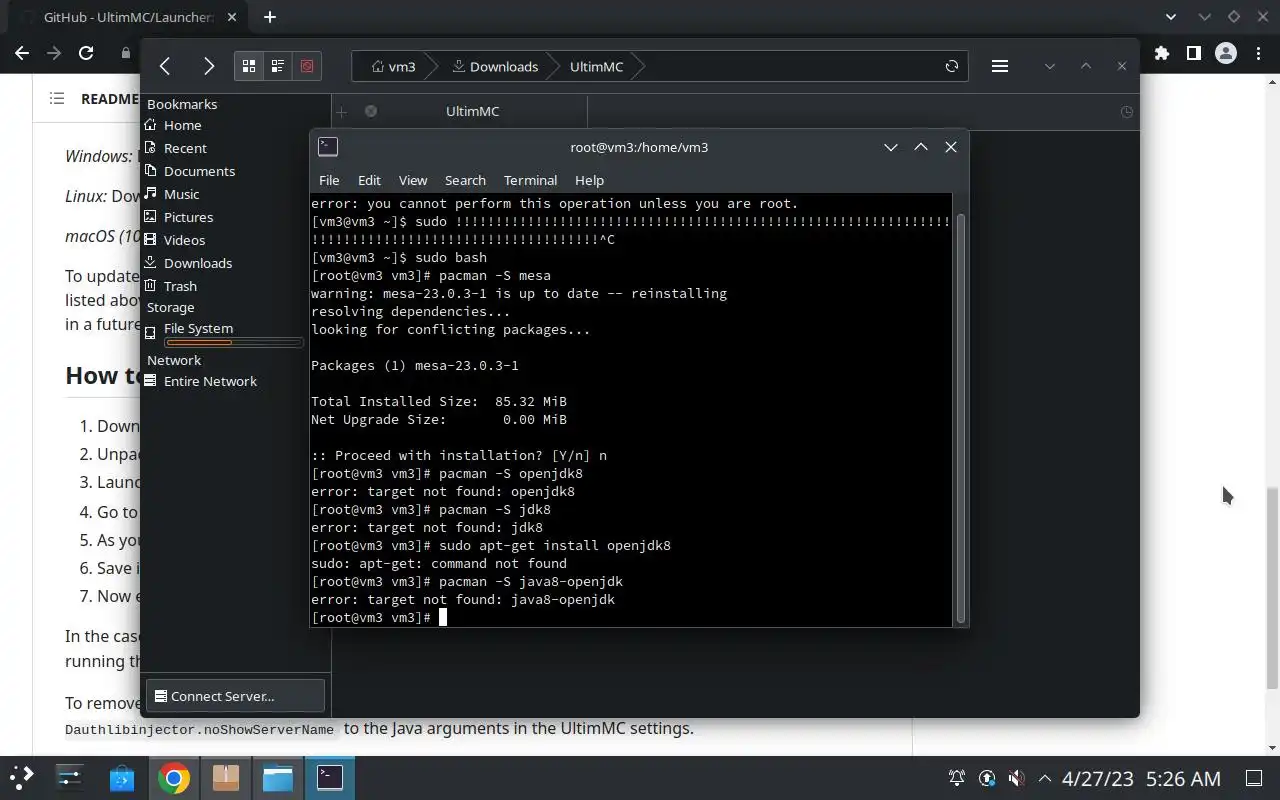Click the UltimMC breadcrumb in path bar
This screenshot has height=800, width=1280.
click(x=596, y=66)
